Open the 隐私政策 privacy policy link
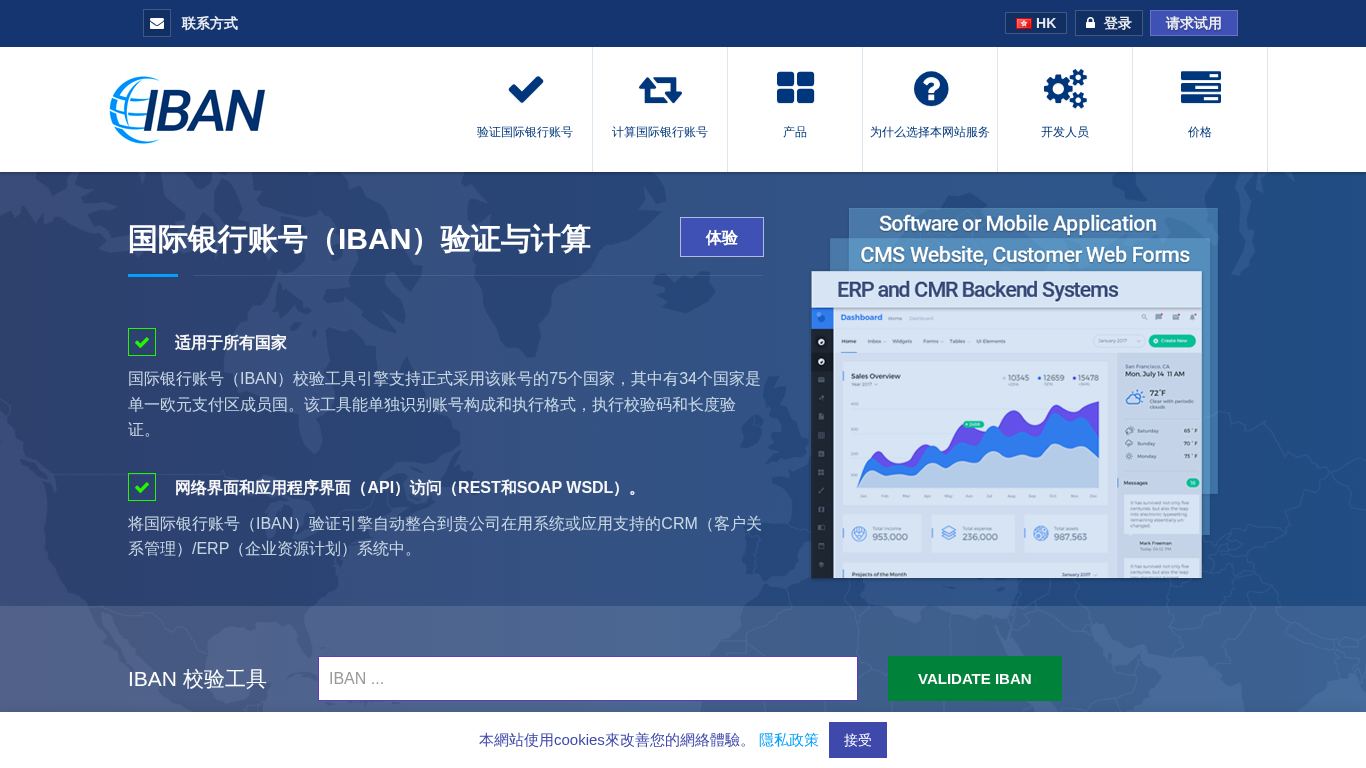 pos(789,740)
